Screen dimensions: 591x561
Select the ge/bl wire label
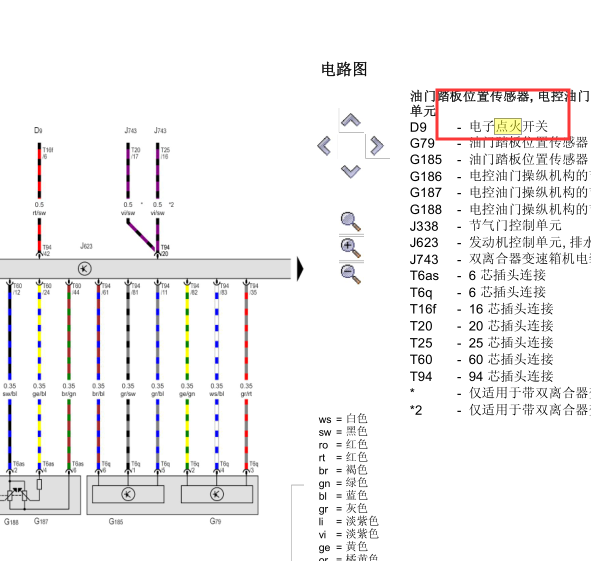(x=39, y=394)
